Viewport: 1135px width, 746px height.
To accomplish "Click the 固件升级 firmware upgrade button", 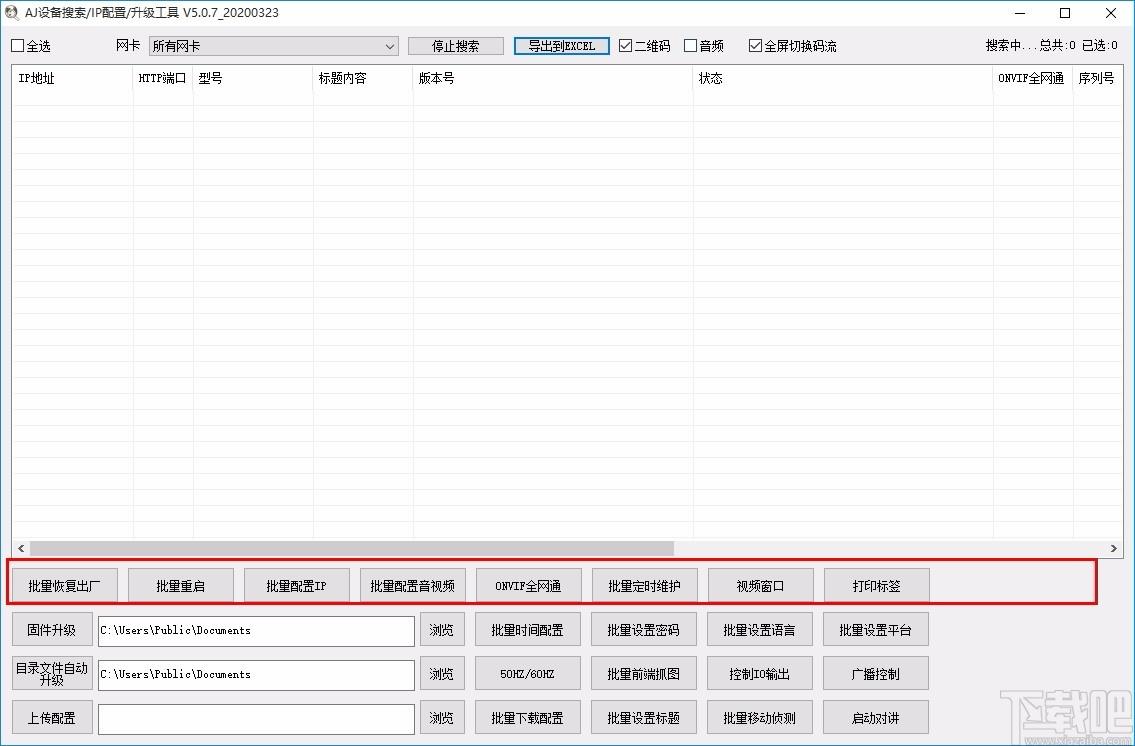I will point(52,630).
